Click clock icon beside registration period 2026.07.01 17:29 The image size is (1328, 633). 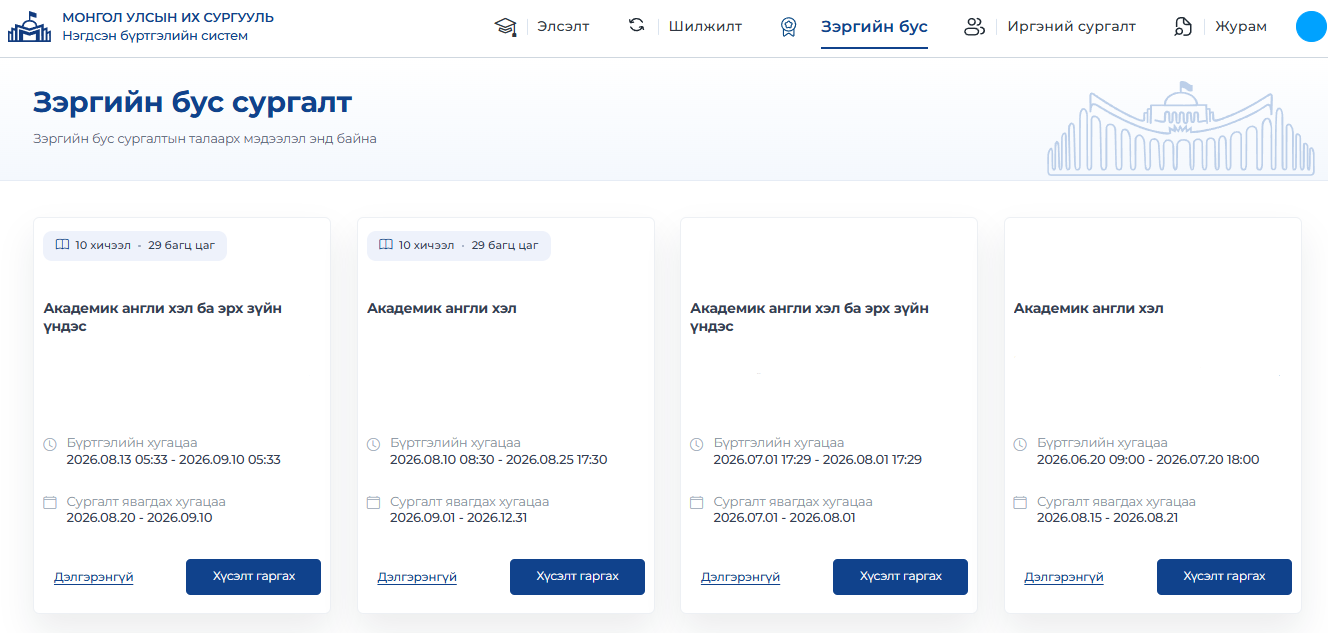697,444
